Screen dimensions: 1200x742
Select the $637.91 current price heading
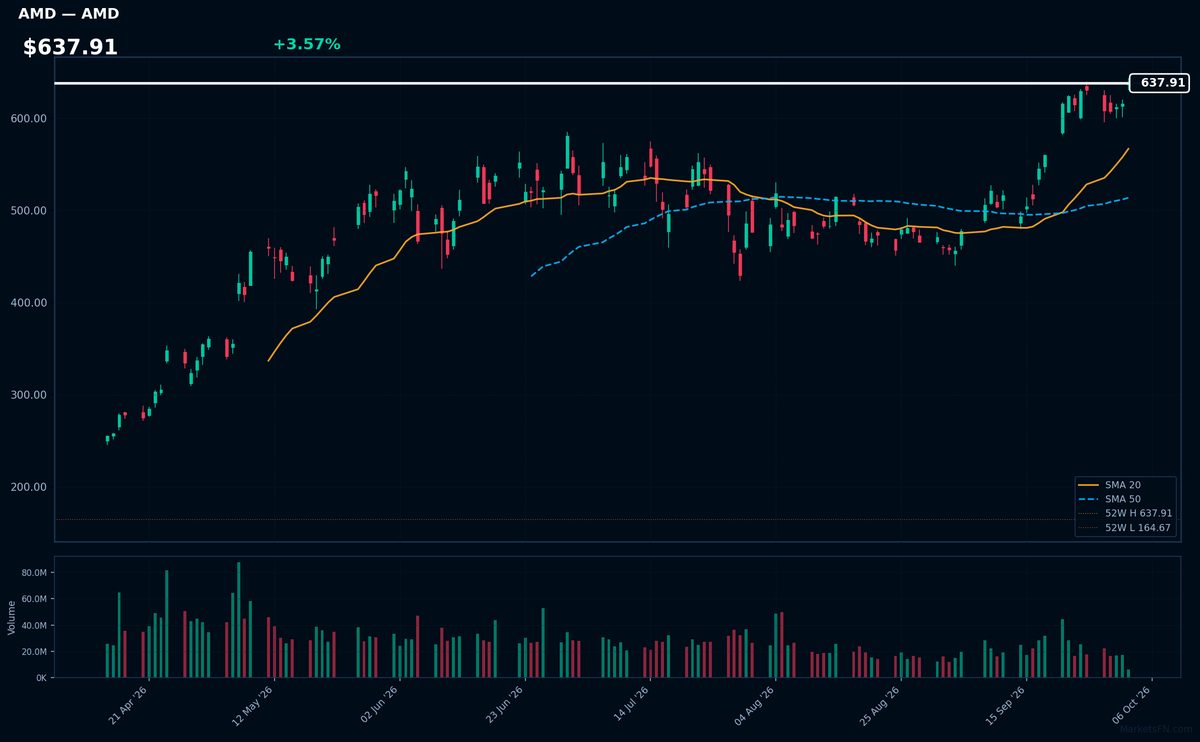[70, 47]
